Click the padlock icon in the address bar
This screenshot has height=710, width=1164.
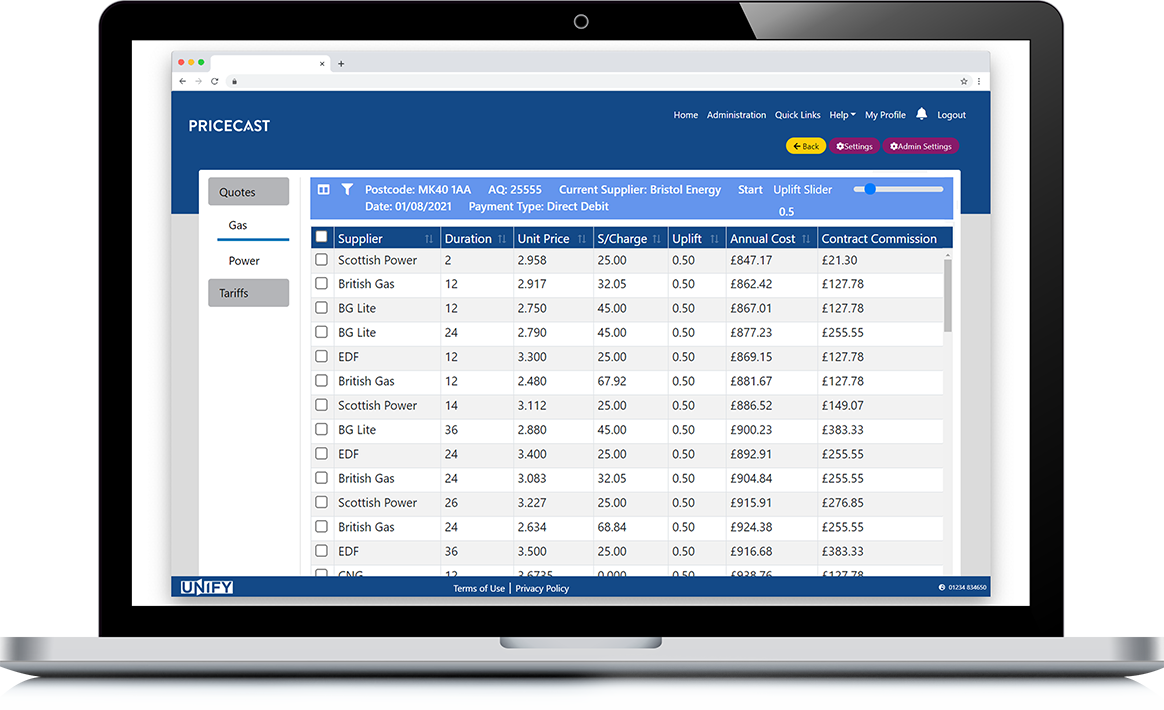pyautogui.click(x=234, y=82)
